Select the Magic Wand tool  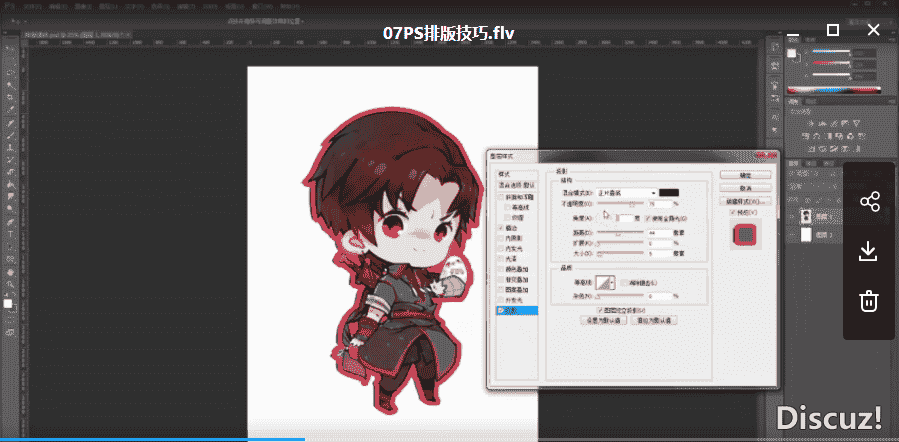click(x=10, y=85)
